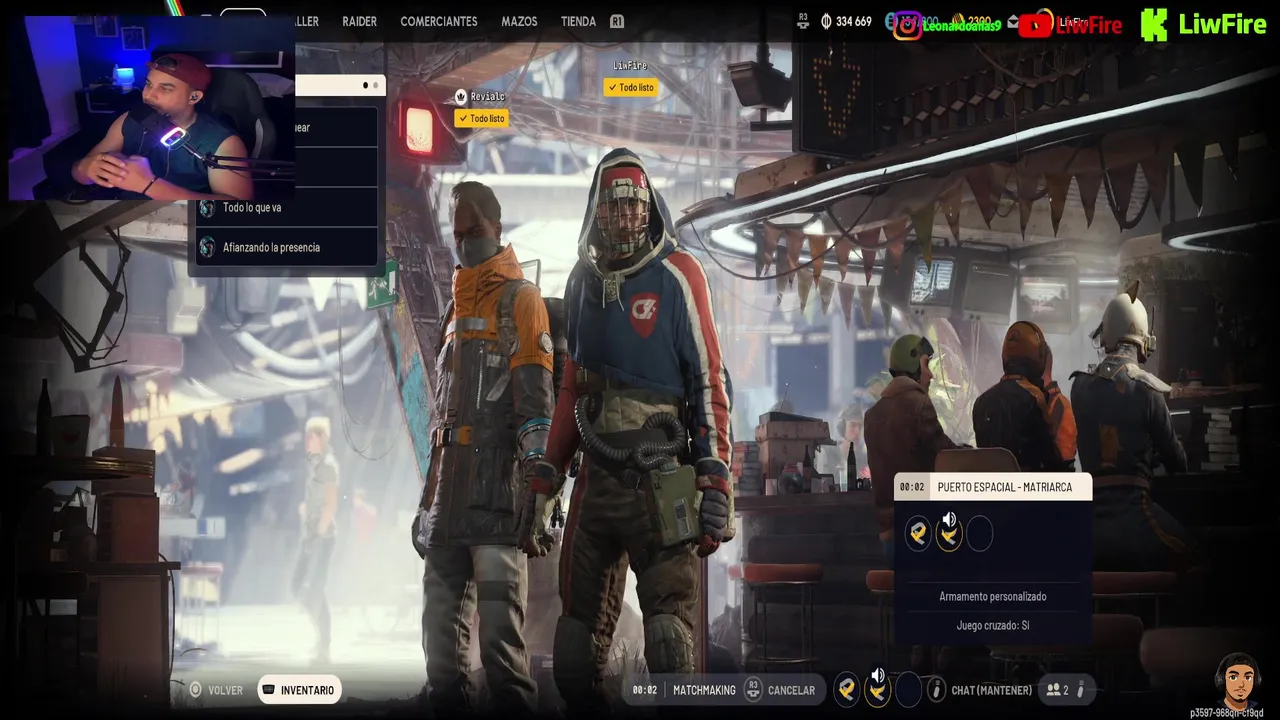Click Armamento personalizado text
This screenshot has width=1280, height=720.
click(993, 596)
